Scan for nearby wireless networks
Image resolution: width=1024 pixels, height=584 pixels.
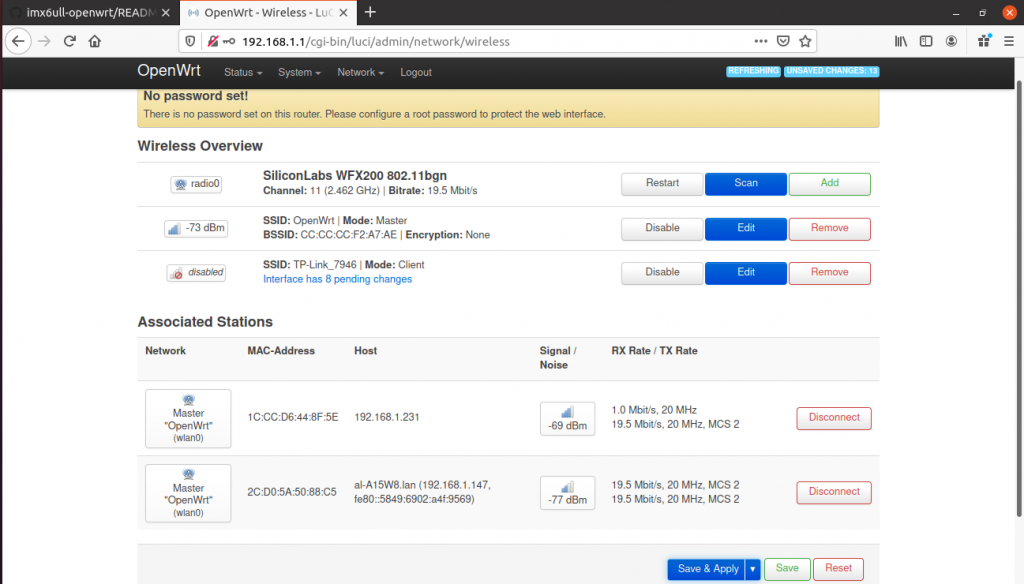(x=745, y=183)
